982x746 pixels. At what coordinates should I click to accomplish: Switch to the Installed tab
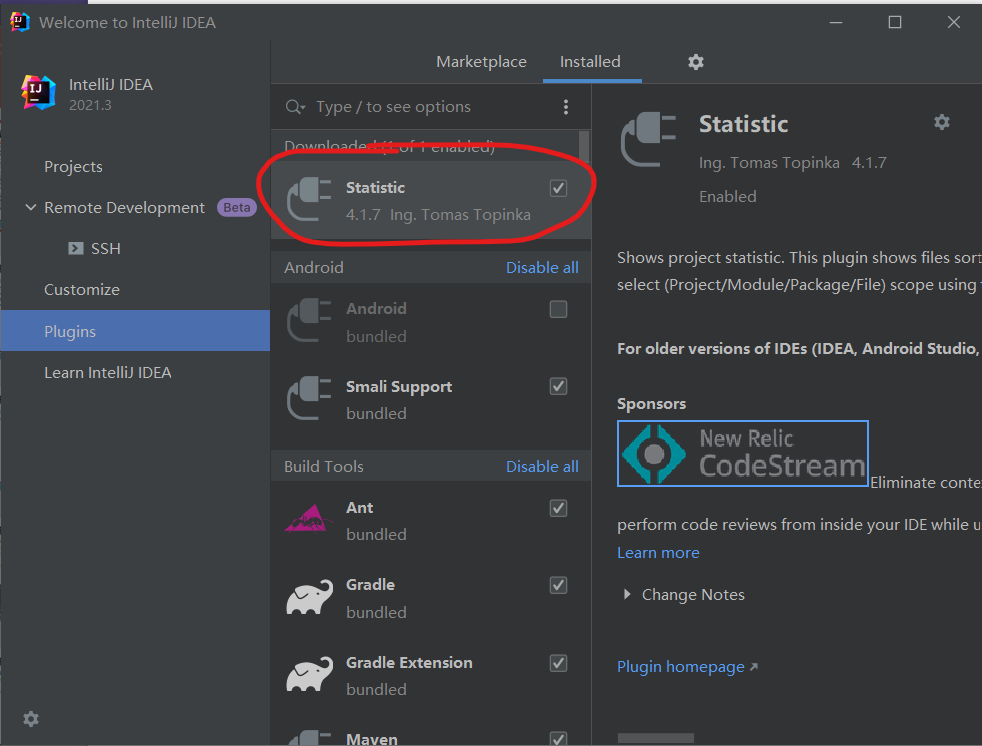point(590,61)
